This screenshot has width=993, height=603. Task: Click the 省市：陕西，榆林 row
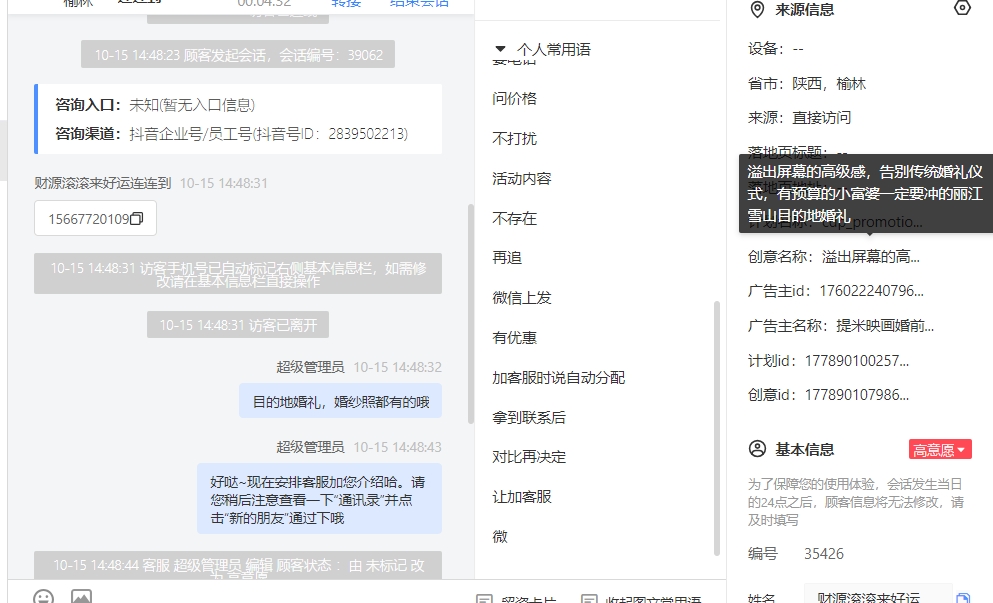pos(806,84)
